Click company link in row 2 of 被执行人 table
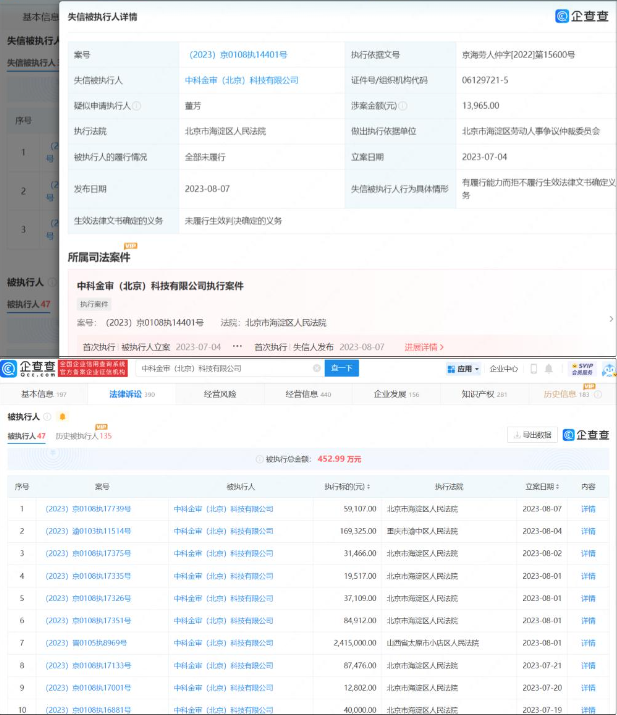Image resolution: width=617 pixels, height=715 pixels. pos(223,531)
